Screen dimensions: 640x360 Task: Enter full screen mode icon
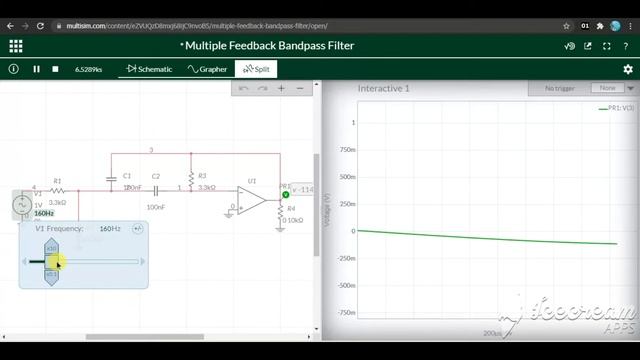tap(607, 46)
